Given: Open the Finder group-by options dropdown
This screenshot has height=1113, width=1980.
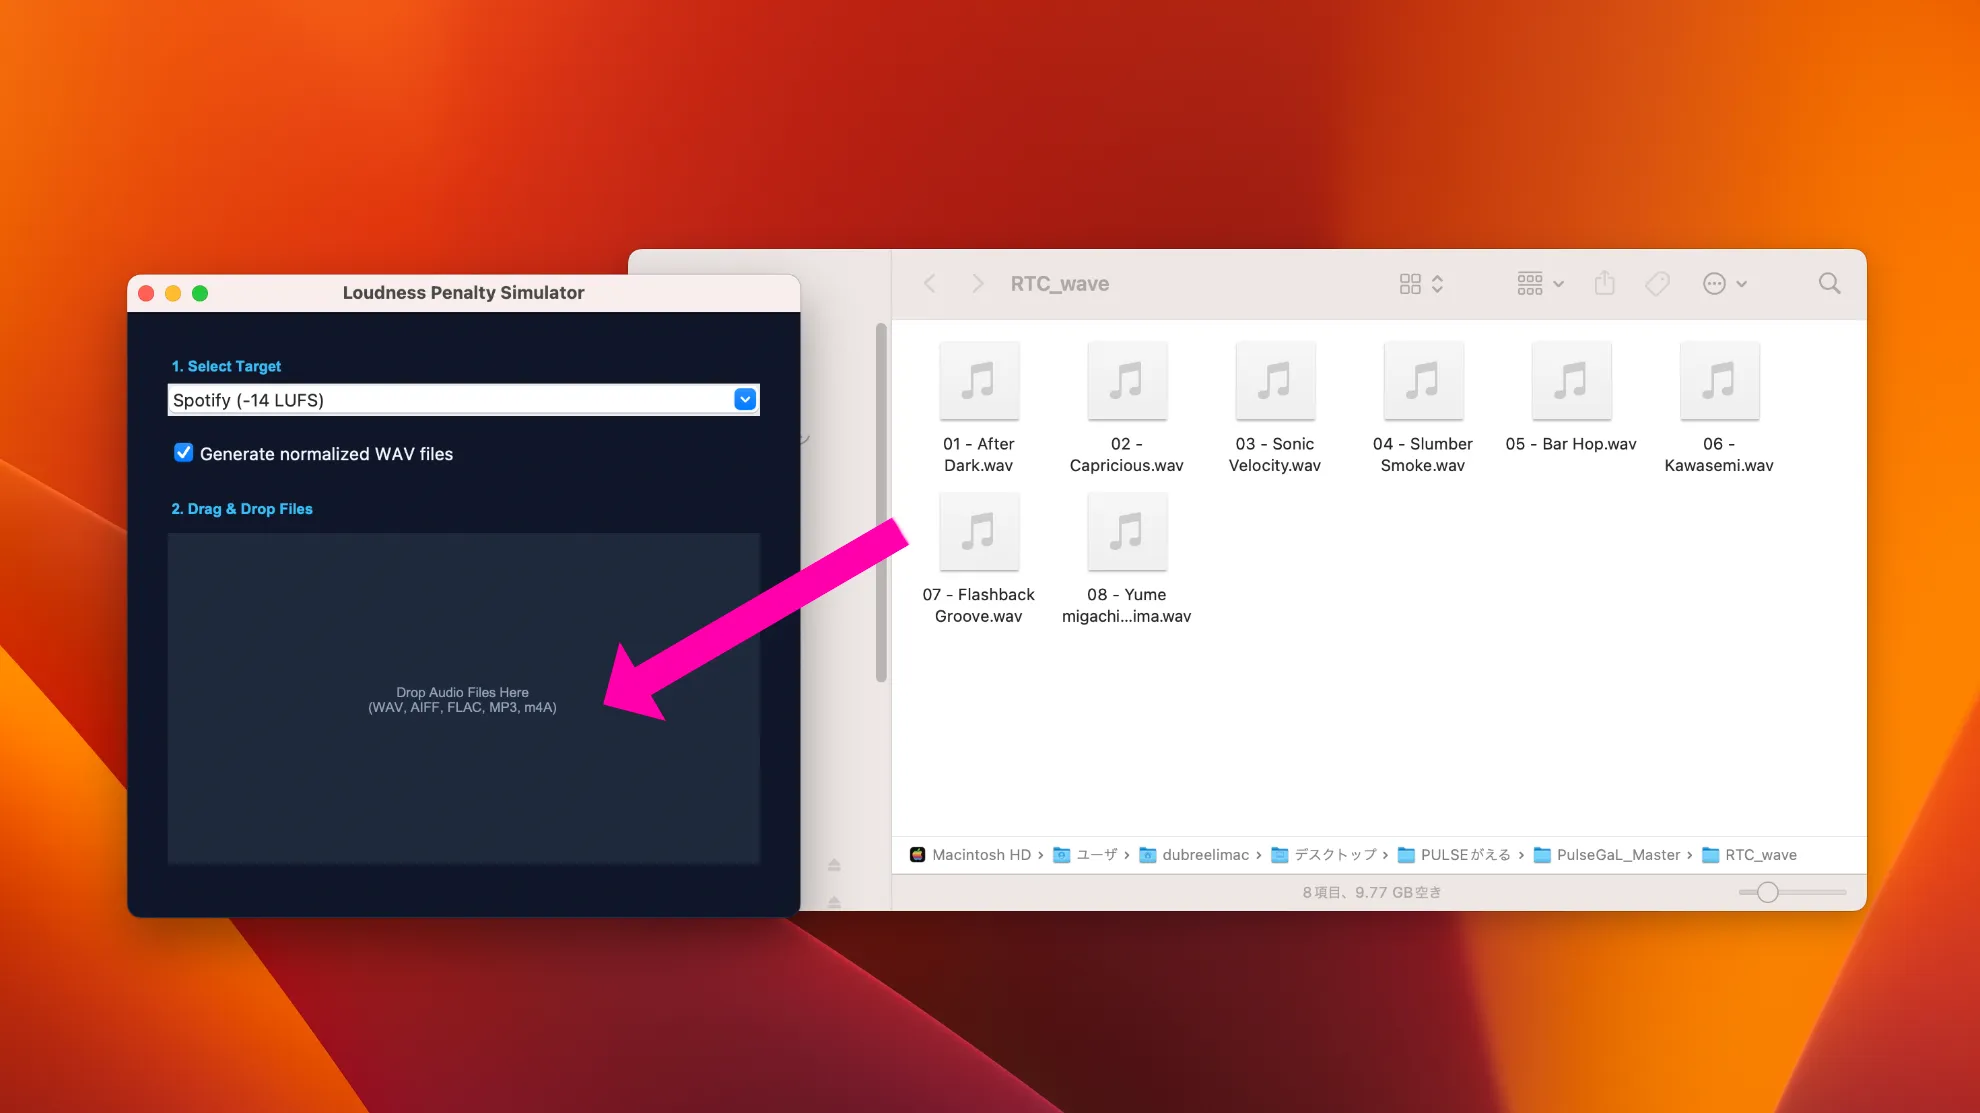Looking at the screenshot, I should (1539, 284).
